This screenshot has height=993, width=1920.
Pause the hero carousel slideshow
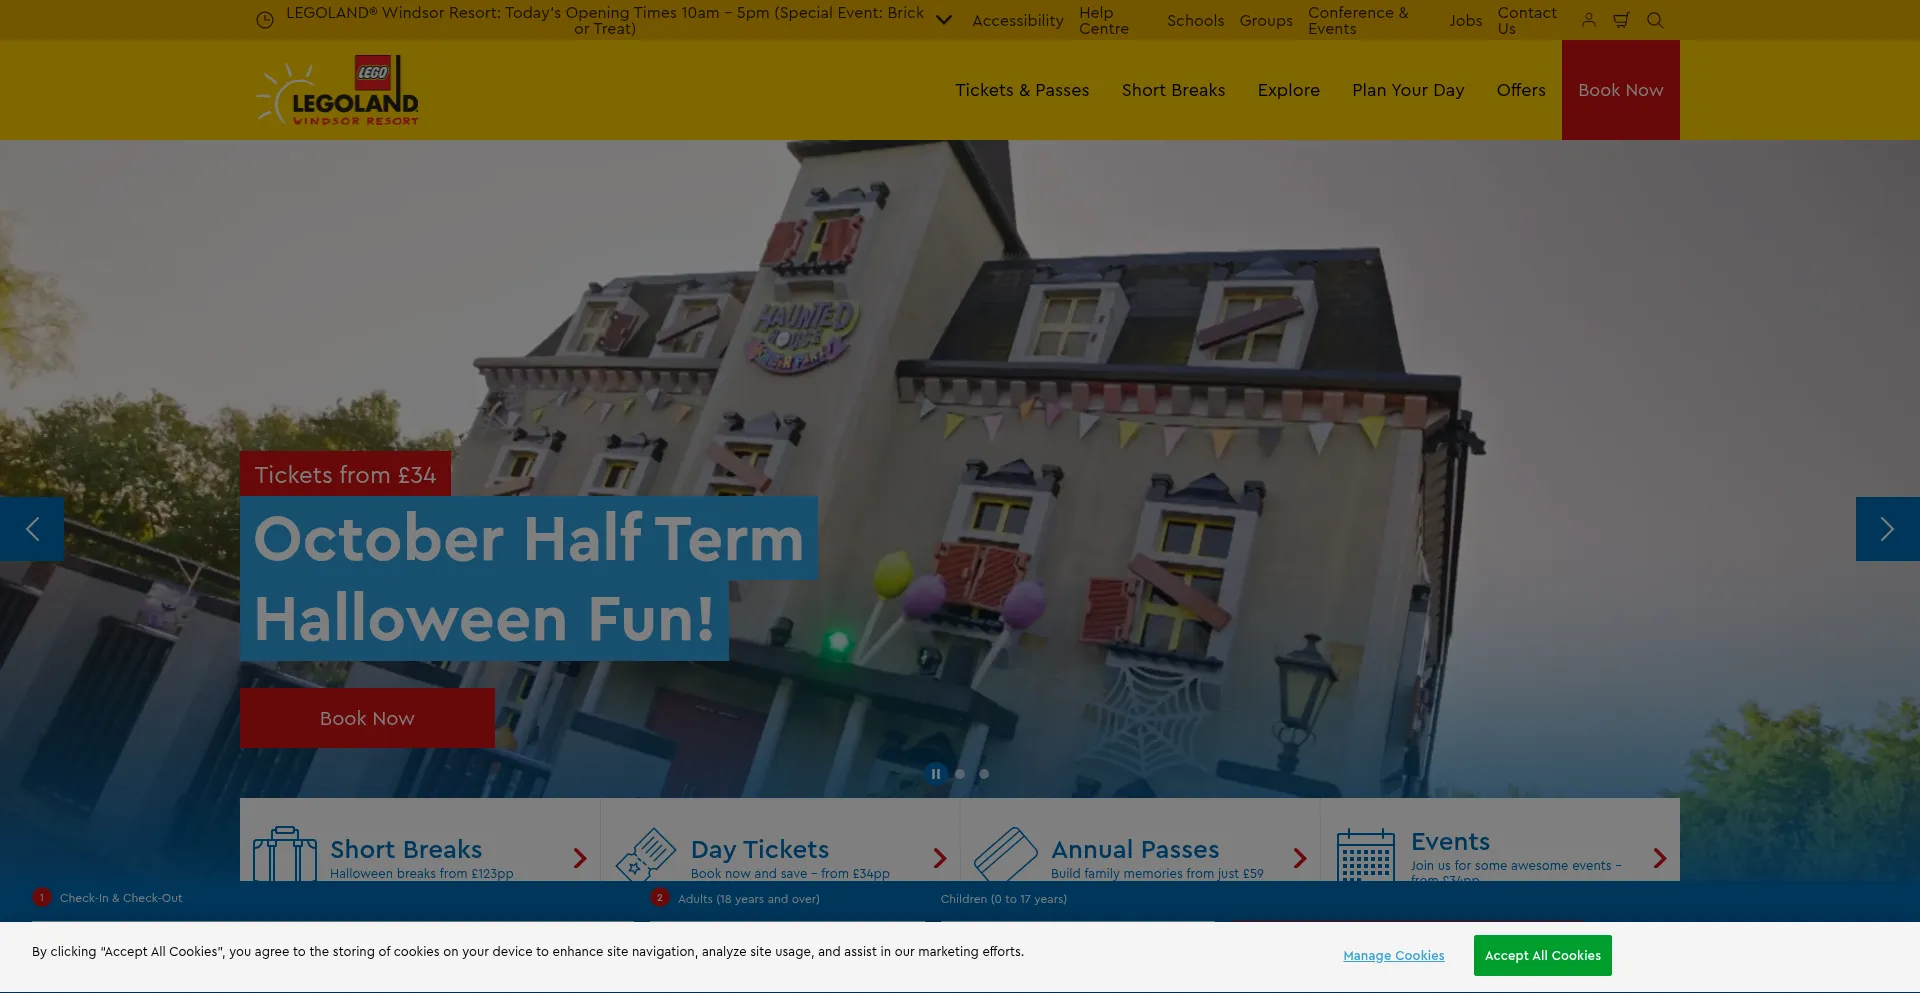pos(936,774)
